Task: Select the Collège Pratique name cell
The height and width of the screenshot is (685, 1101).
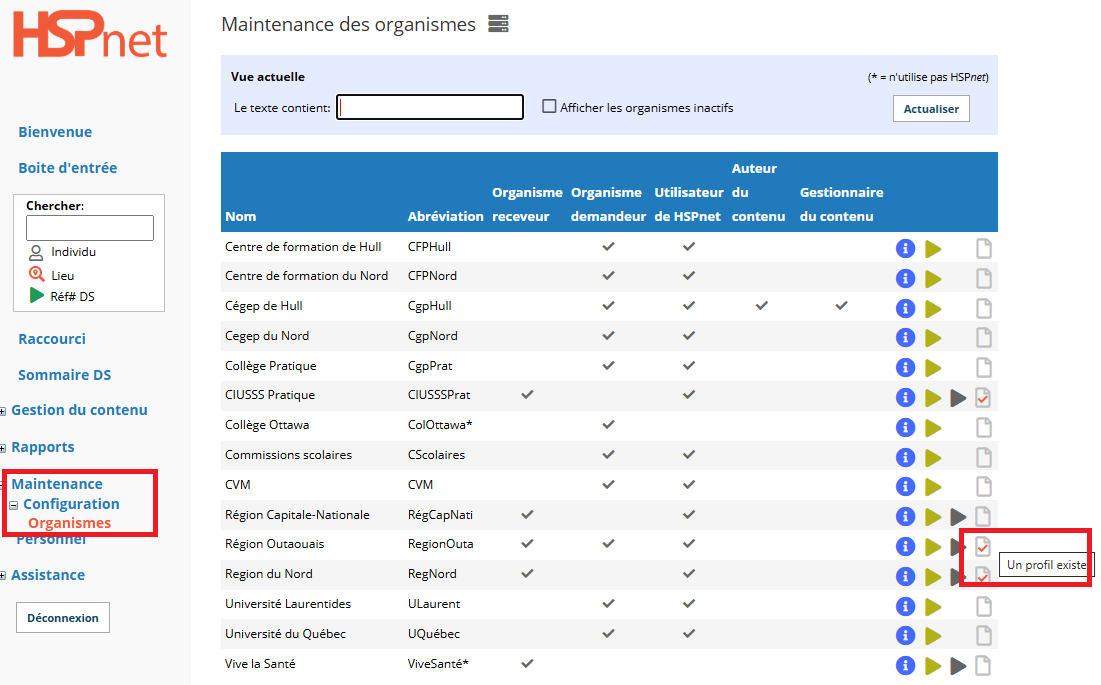Action: [x=270, y=366]
